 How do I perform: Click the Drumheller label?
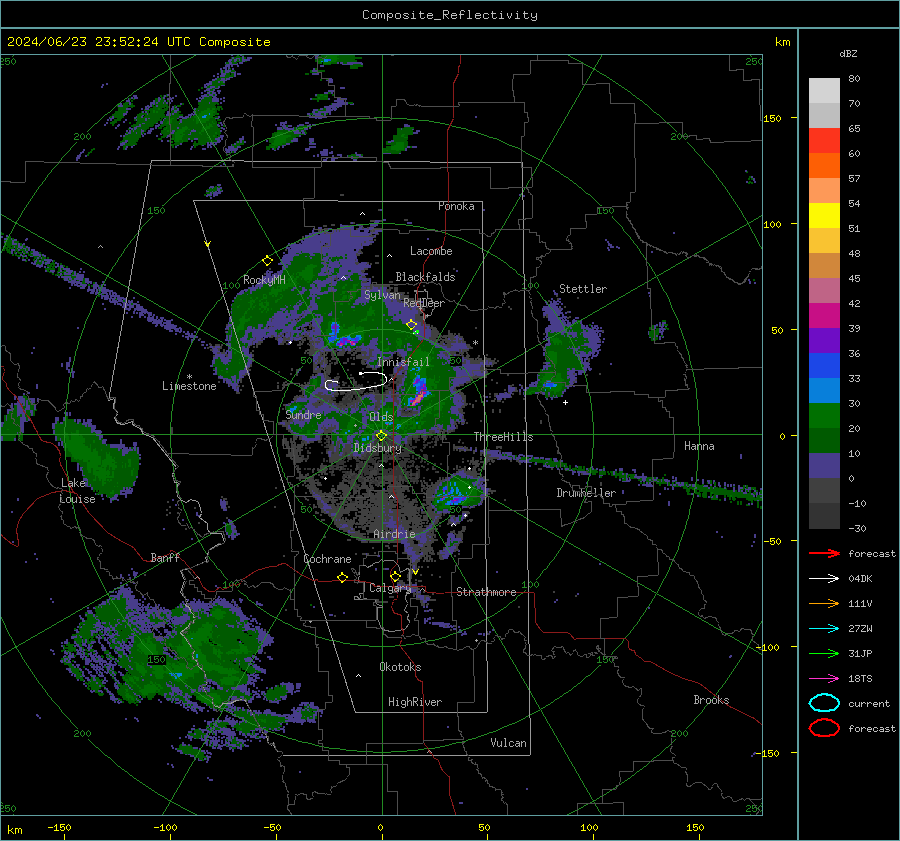click(x=586, y=493)
